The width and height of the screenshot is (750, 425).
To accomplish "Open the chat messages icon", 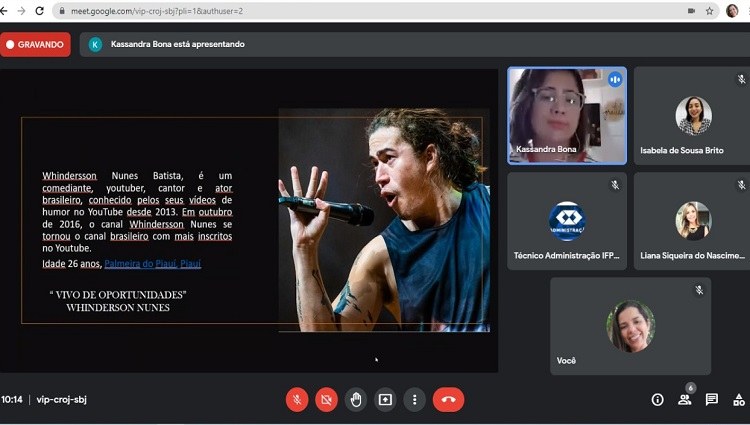I will point(712,400).
